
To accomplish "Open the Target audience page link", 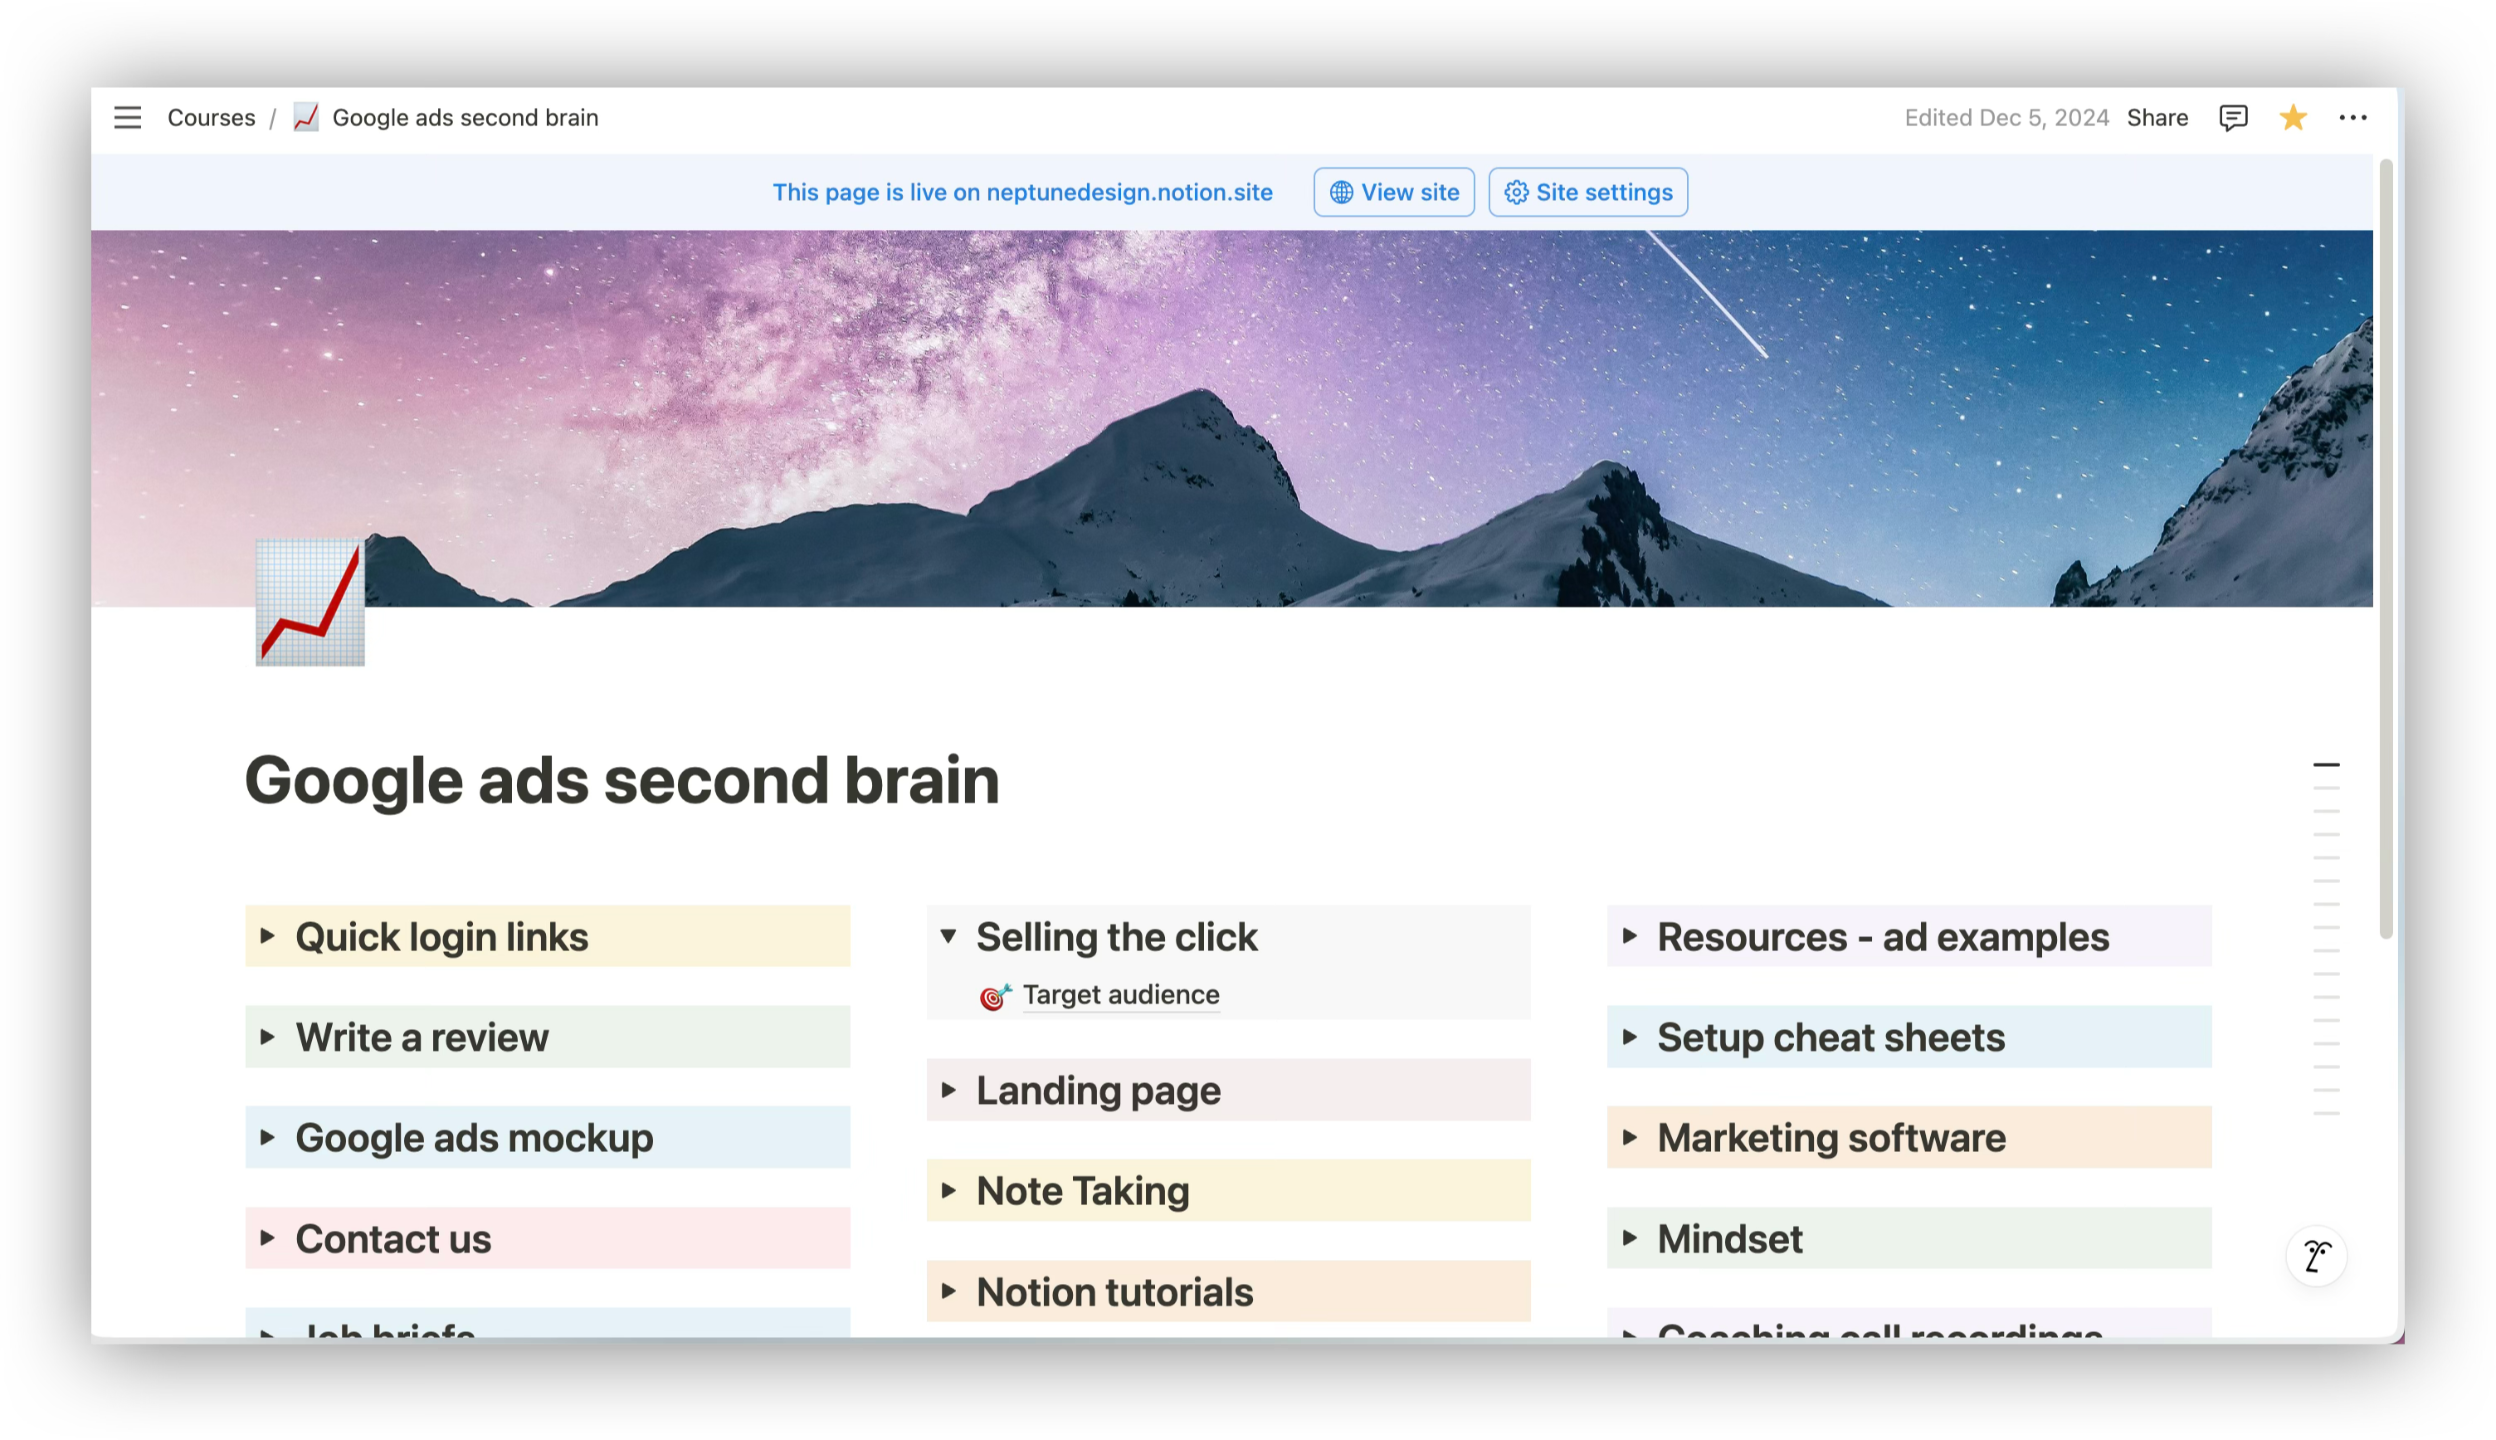I will 1120,995.
